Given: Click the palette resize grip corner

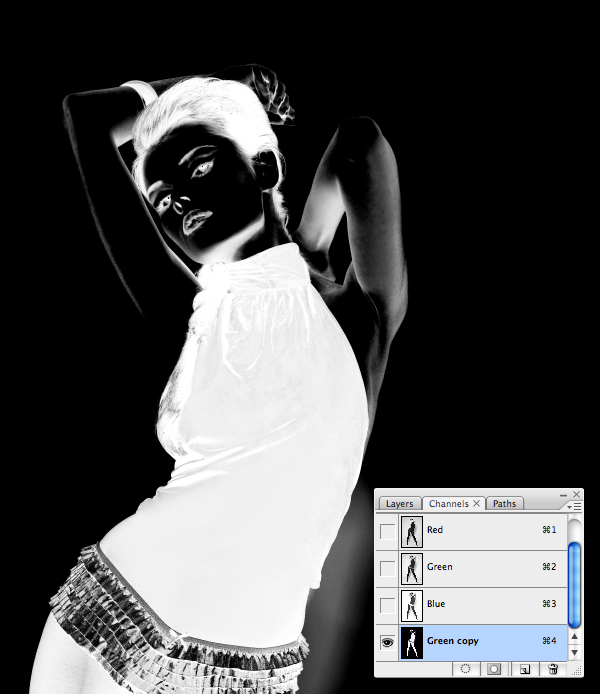Looking at the screenshot, I should [x=577, y=670].
